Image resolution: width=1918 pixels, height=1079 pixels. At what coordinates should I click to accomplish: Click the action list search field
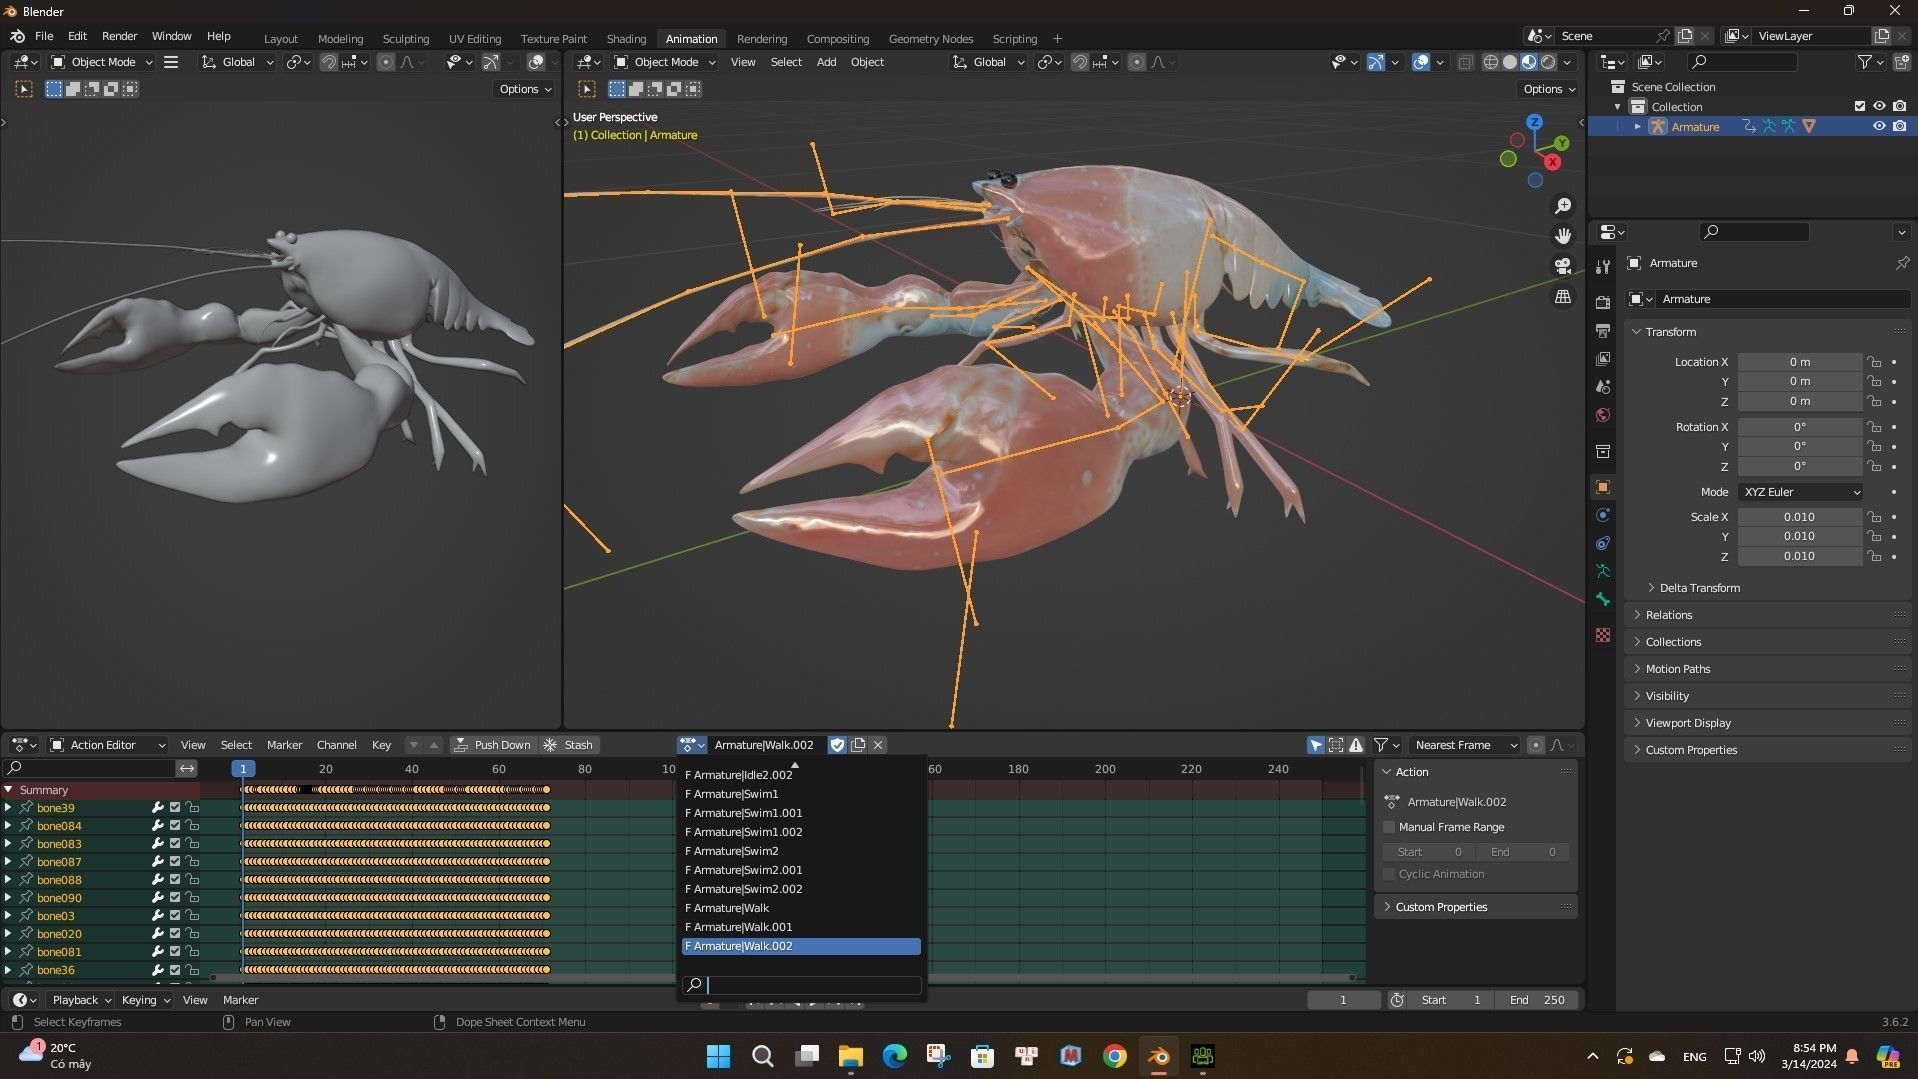[801, 985]
